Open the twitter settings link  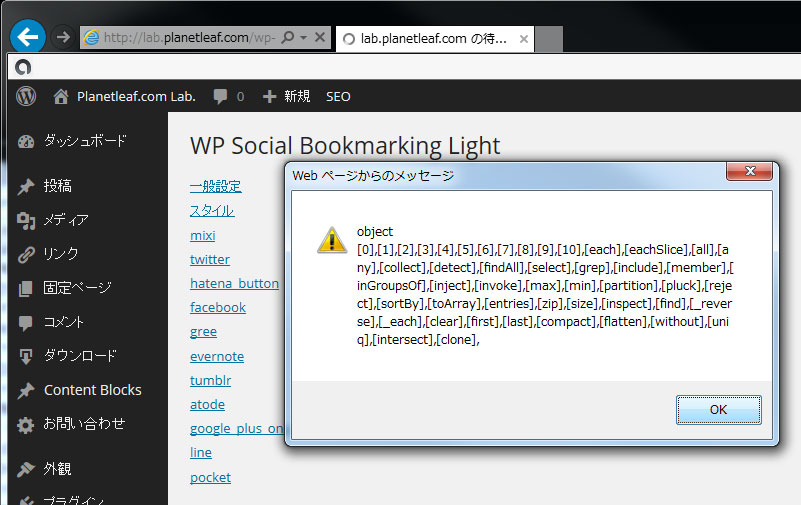[210, 259]
